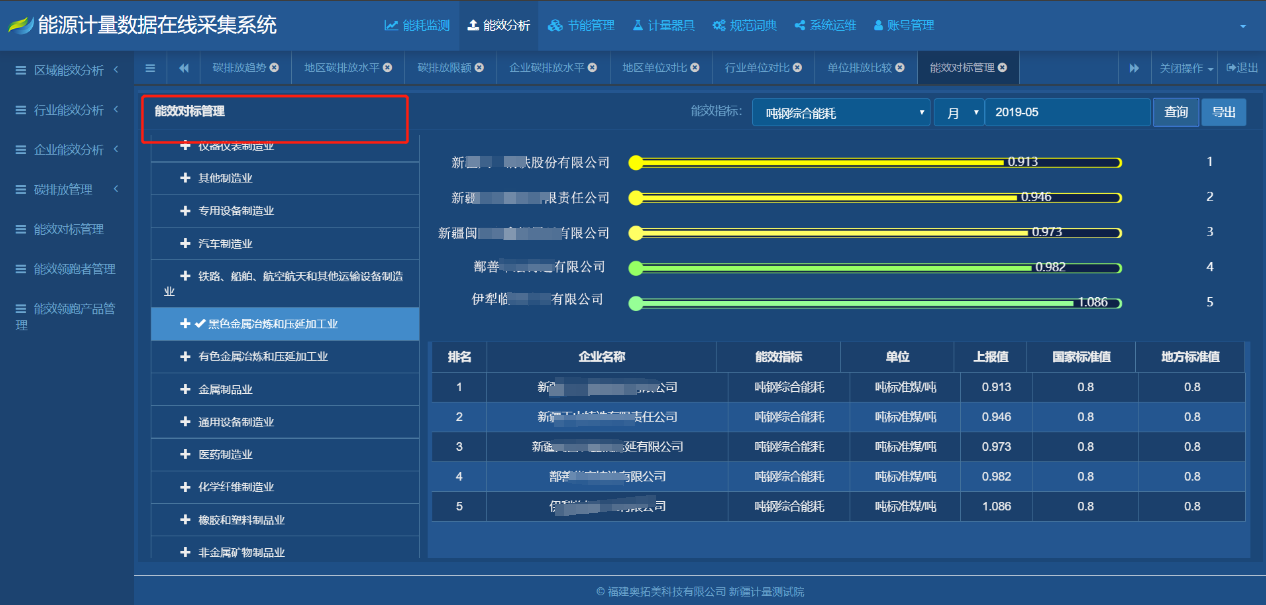Image resolution: width=1266 pixels, height=605 pixels.
Task: Click the hamburger menu icon left of tabs
Action: tap(150, 68)
